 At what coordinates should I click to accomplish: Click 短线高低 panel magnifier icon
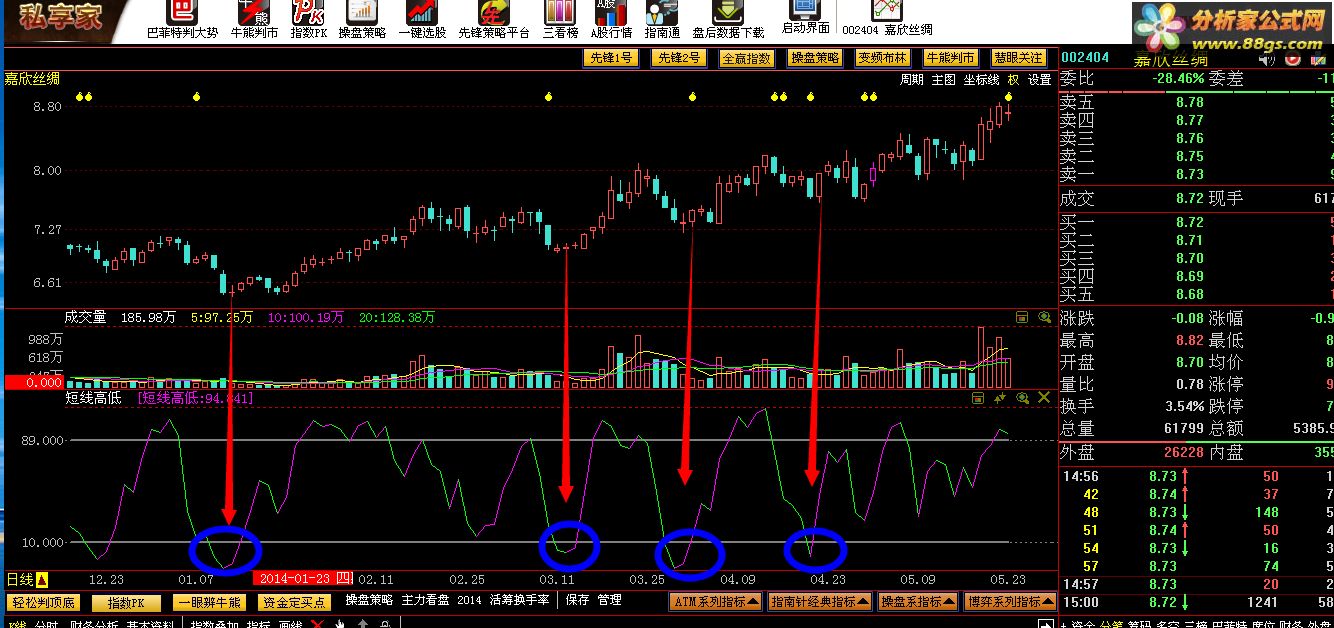click(1022, 398)
